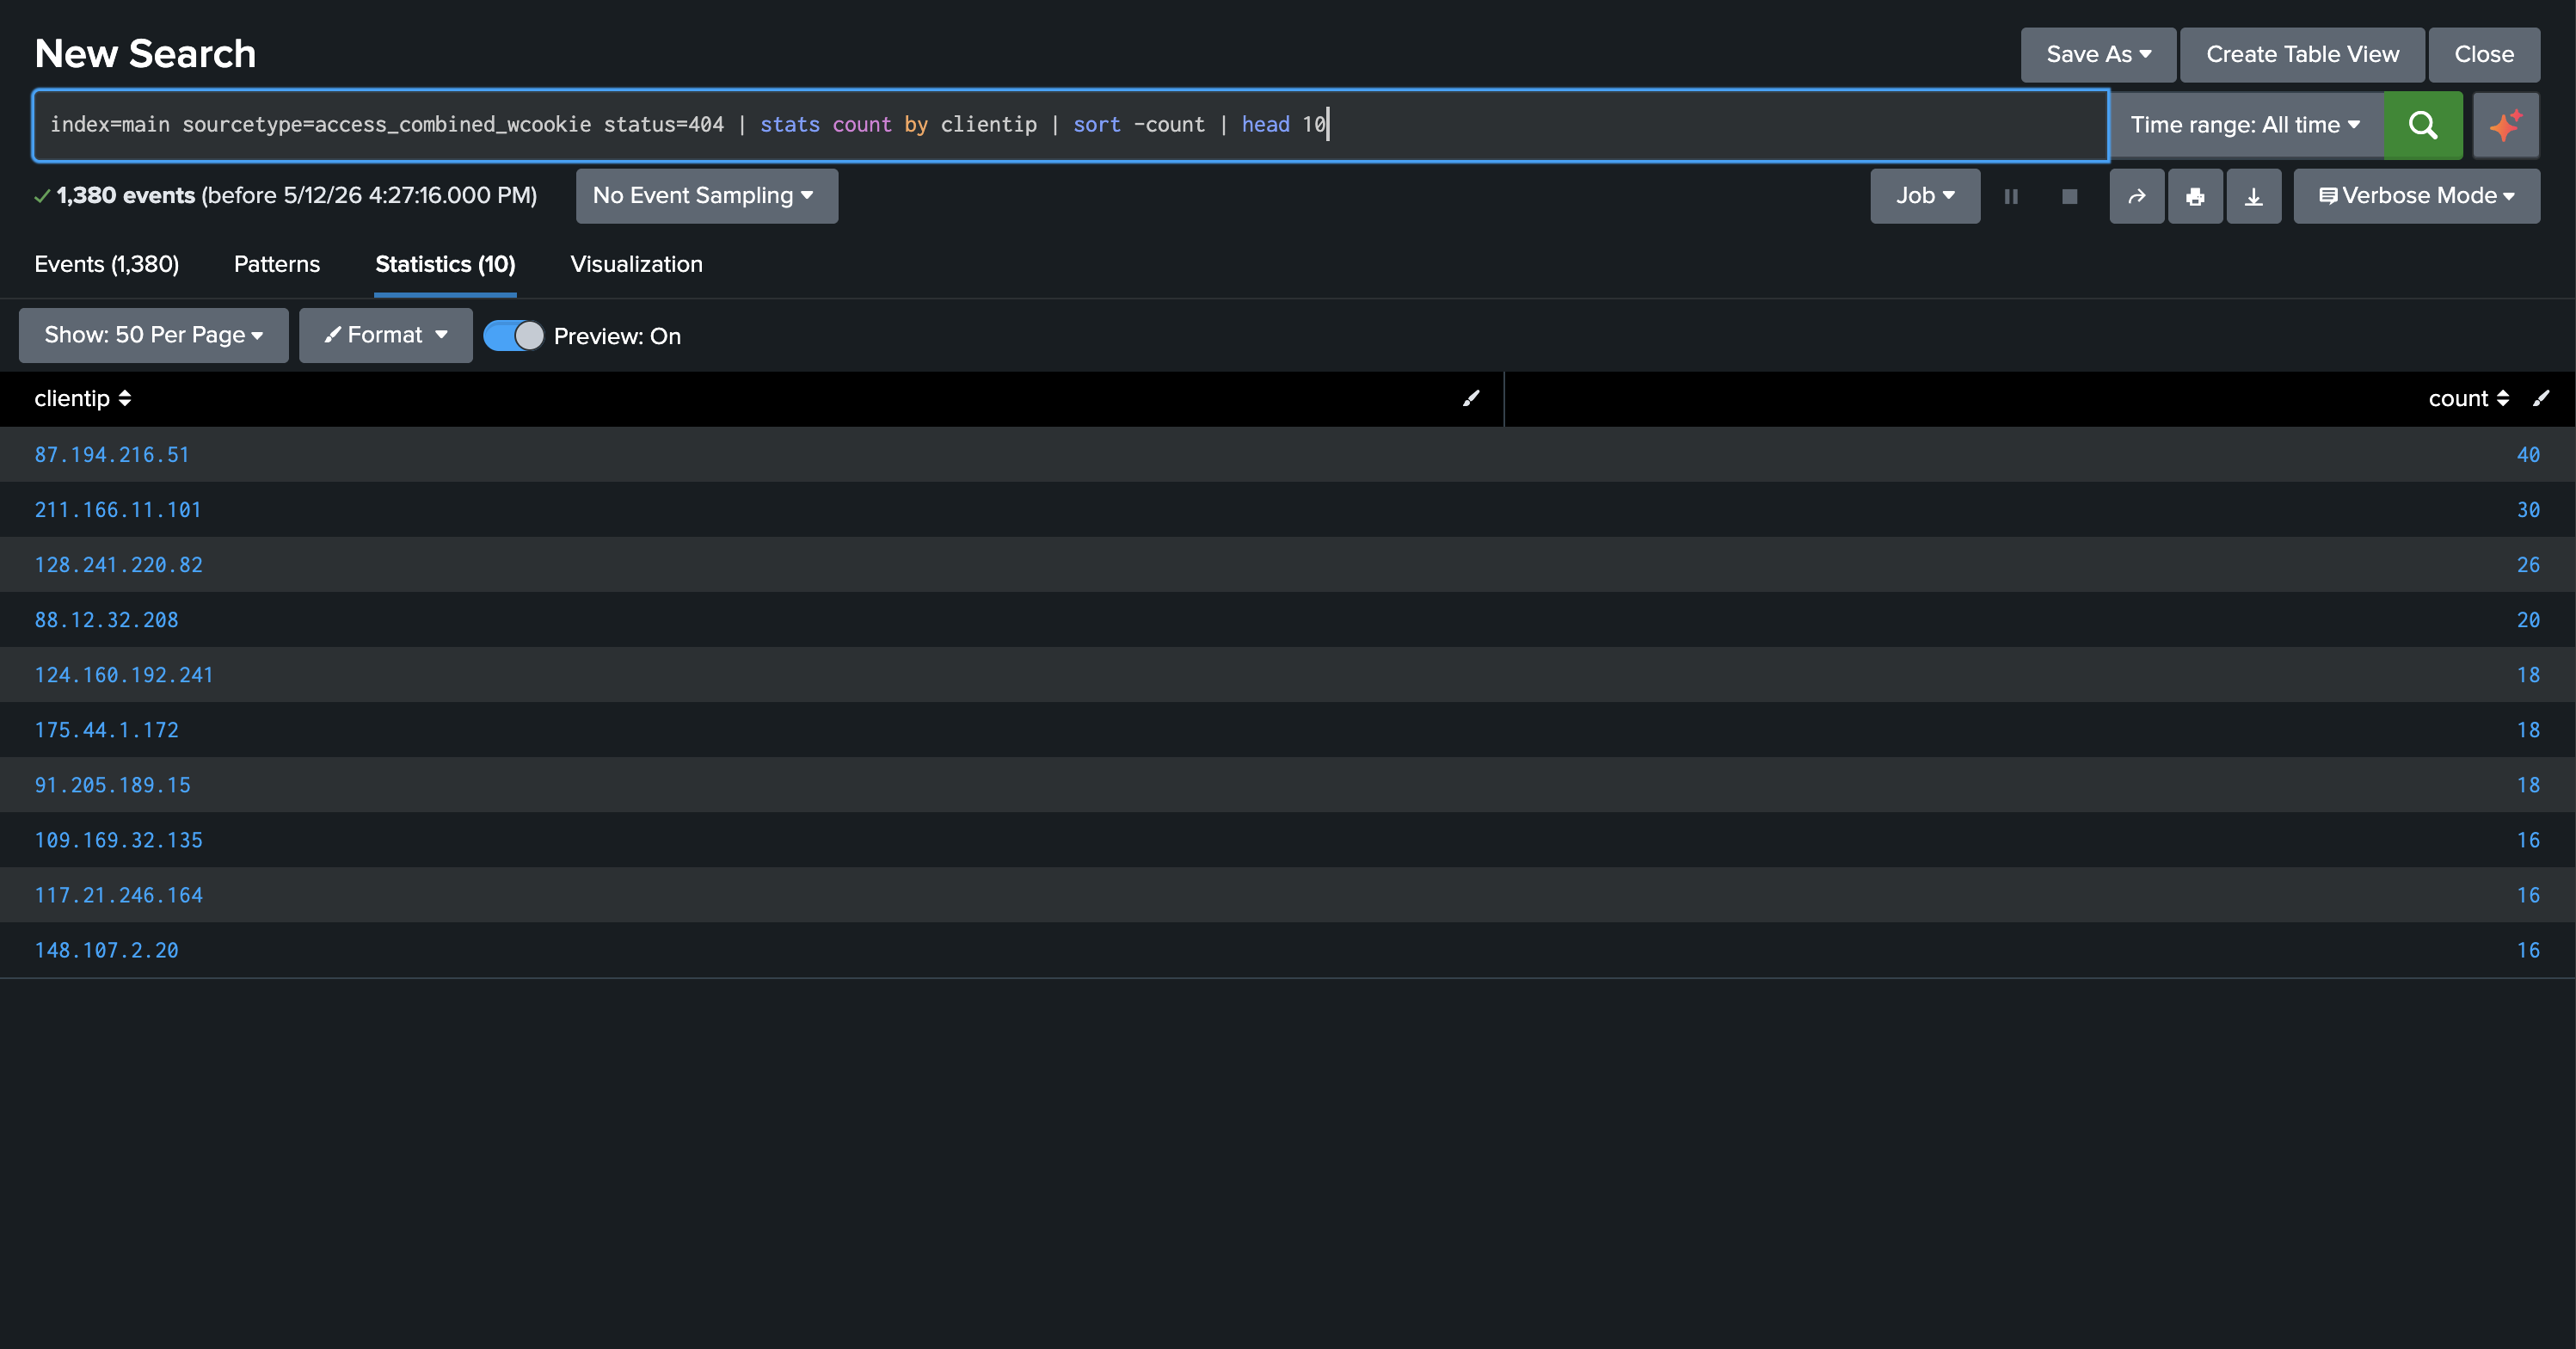Viewport: 2576px width, 1349px height.
Task: Open the Visualization tab
Action: 636,264
